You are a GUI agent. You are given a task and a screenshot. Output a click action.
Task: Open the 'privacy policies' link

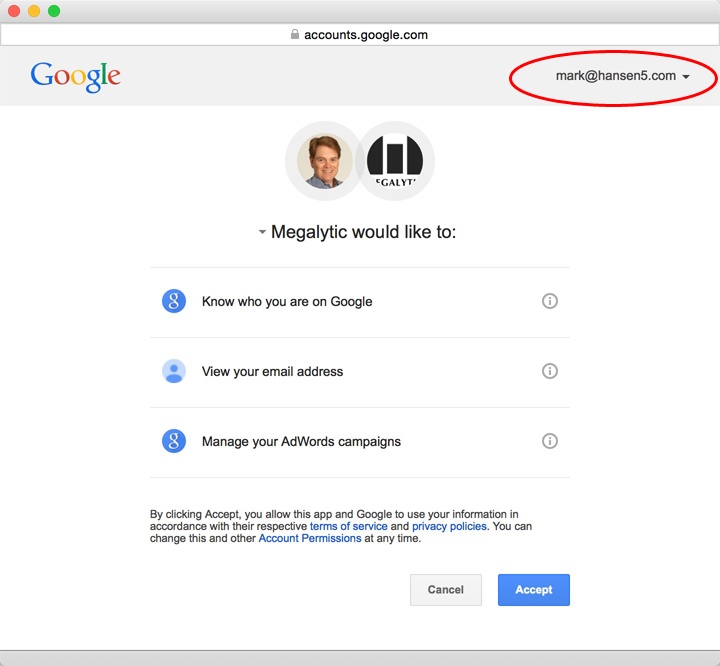(x=449, y=526)
